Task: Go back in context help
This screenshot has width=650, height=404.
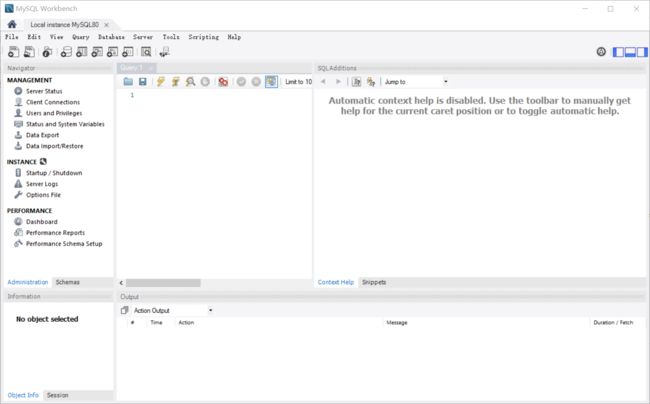Action: click(x=323, y=82)
